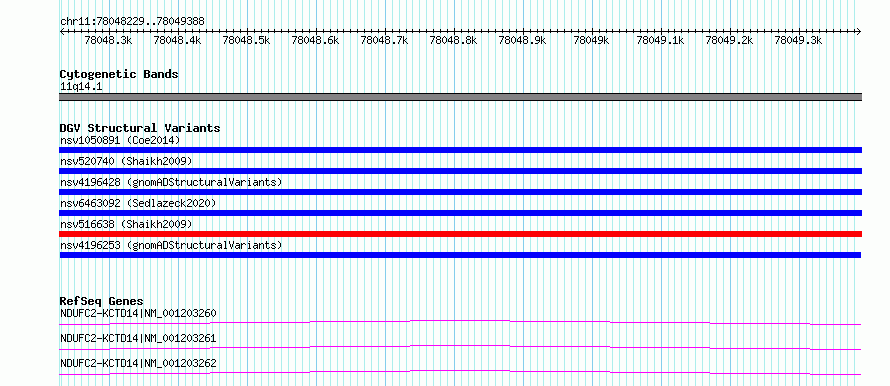This screenshot has height=386, width=890.
Task: Click ruler tick label 78048.3k
Action: click(108, 40)
